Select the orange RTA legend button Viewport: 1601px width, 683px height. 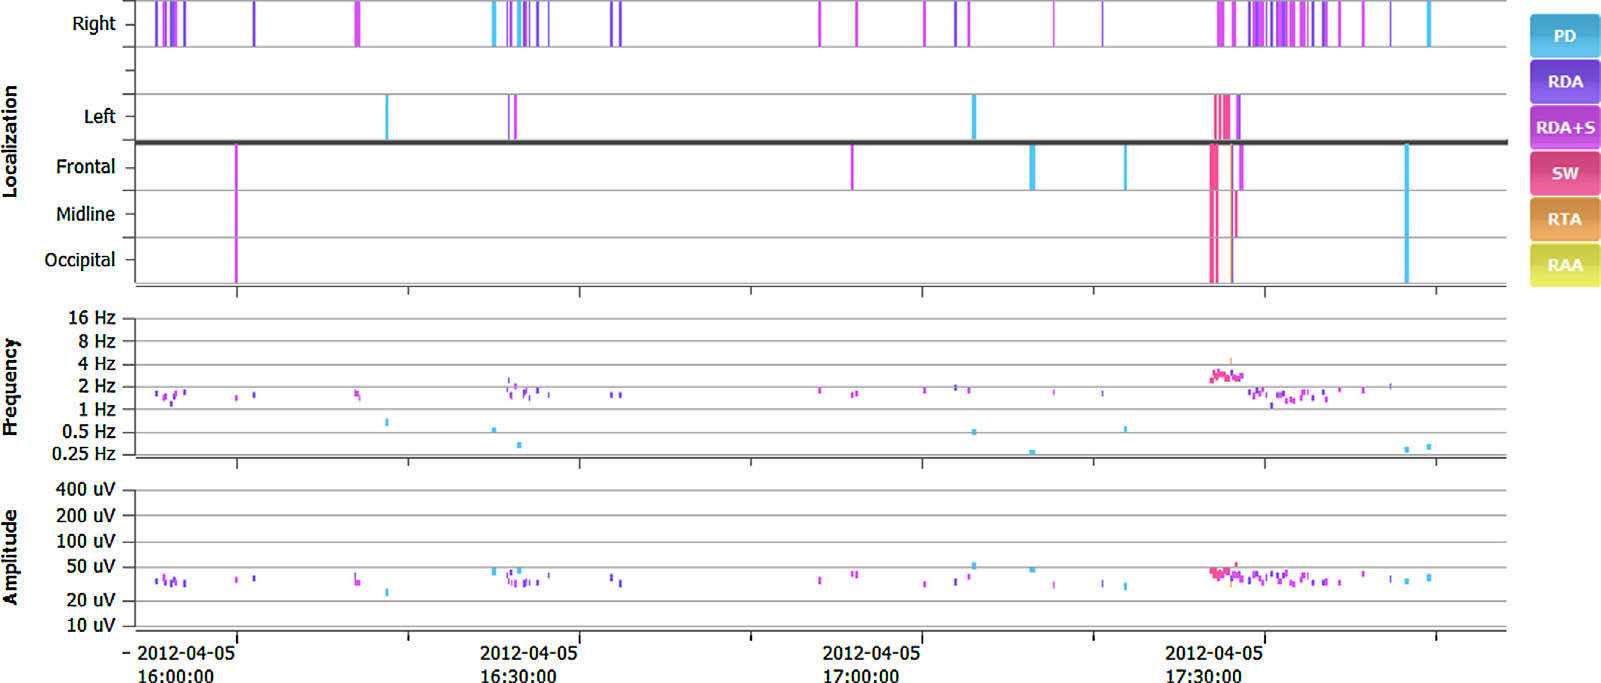(1564, 220)
